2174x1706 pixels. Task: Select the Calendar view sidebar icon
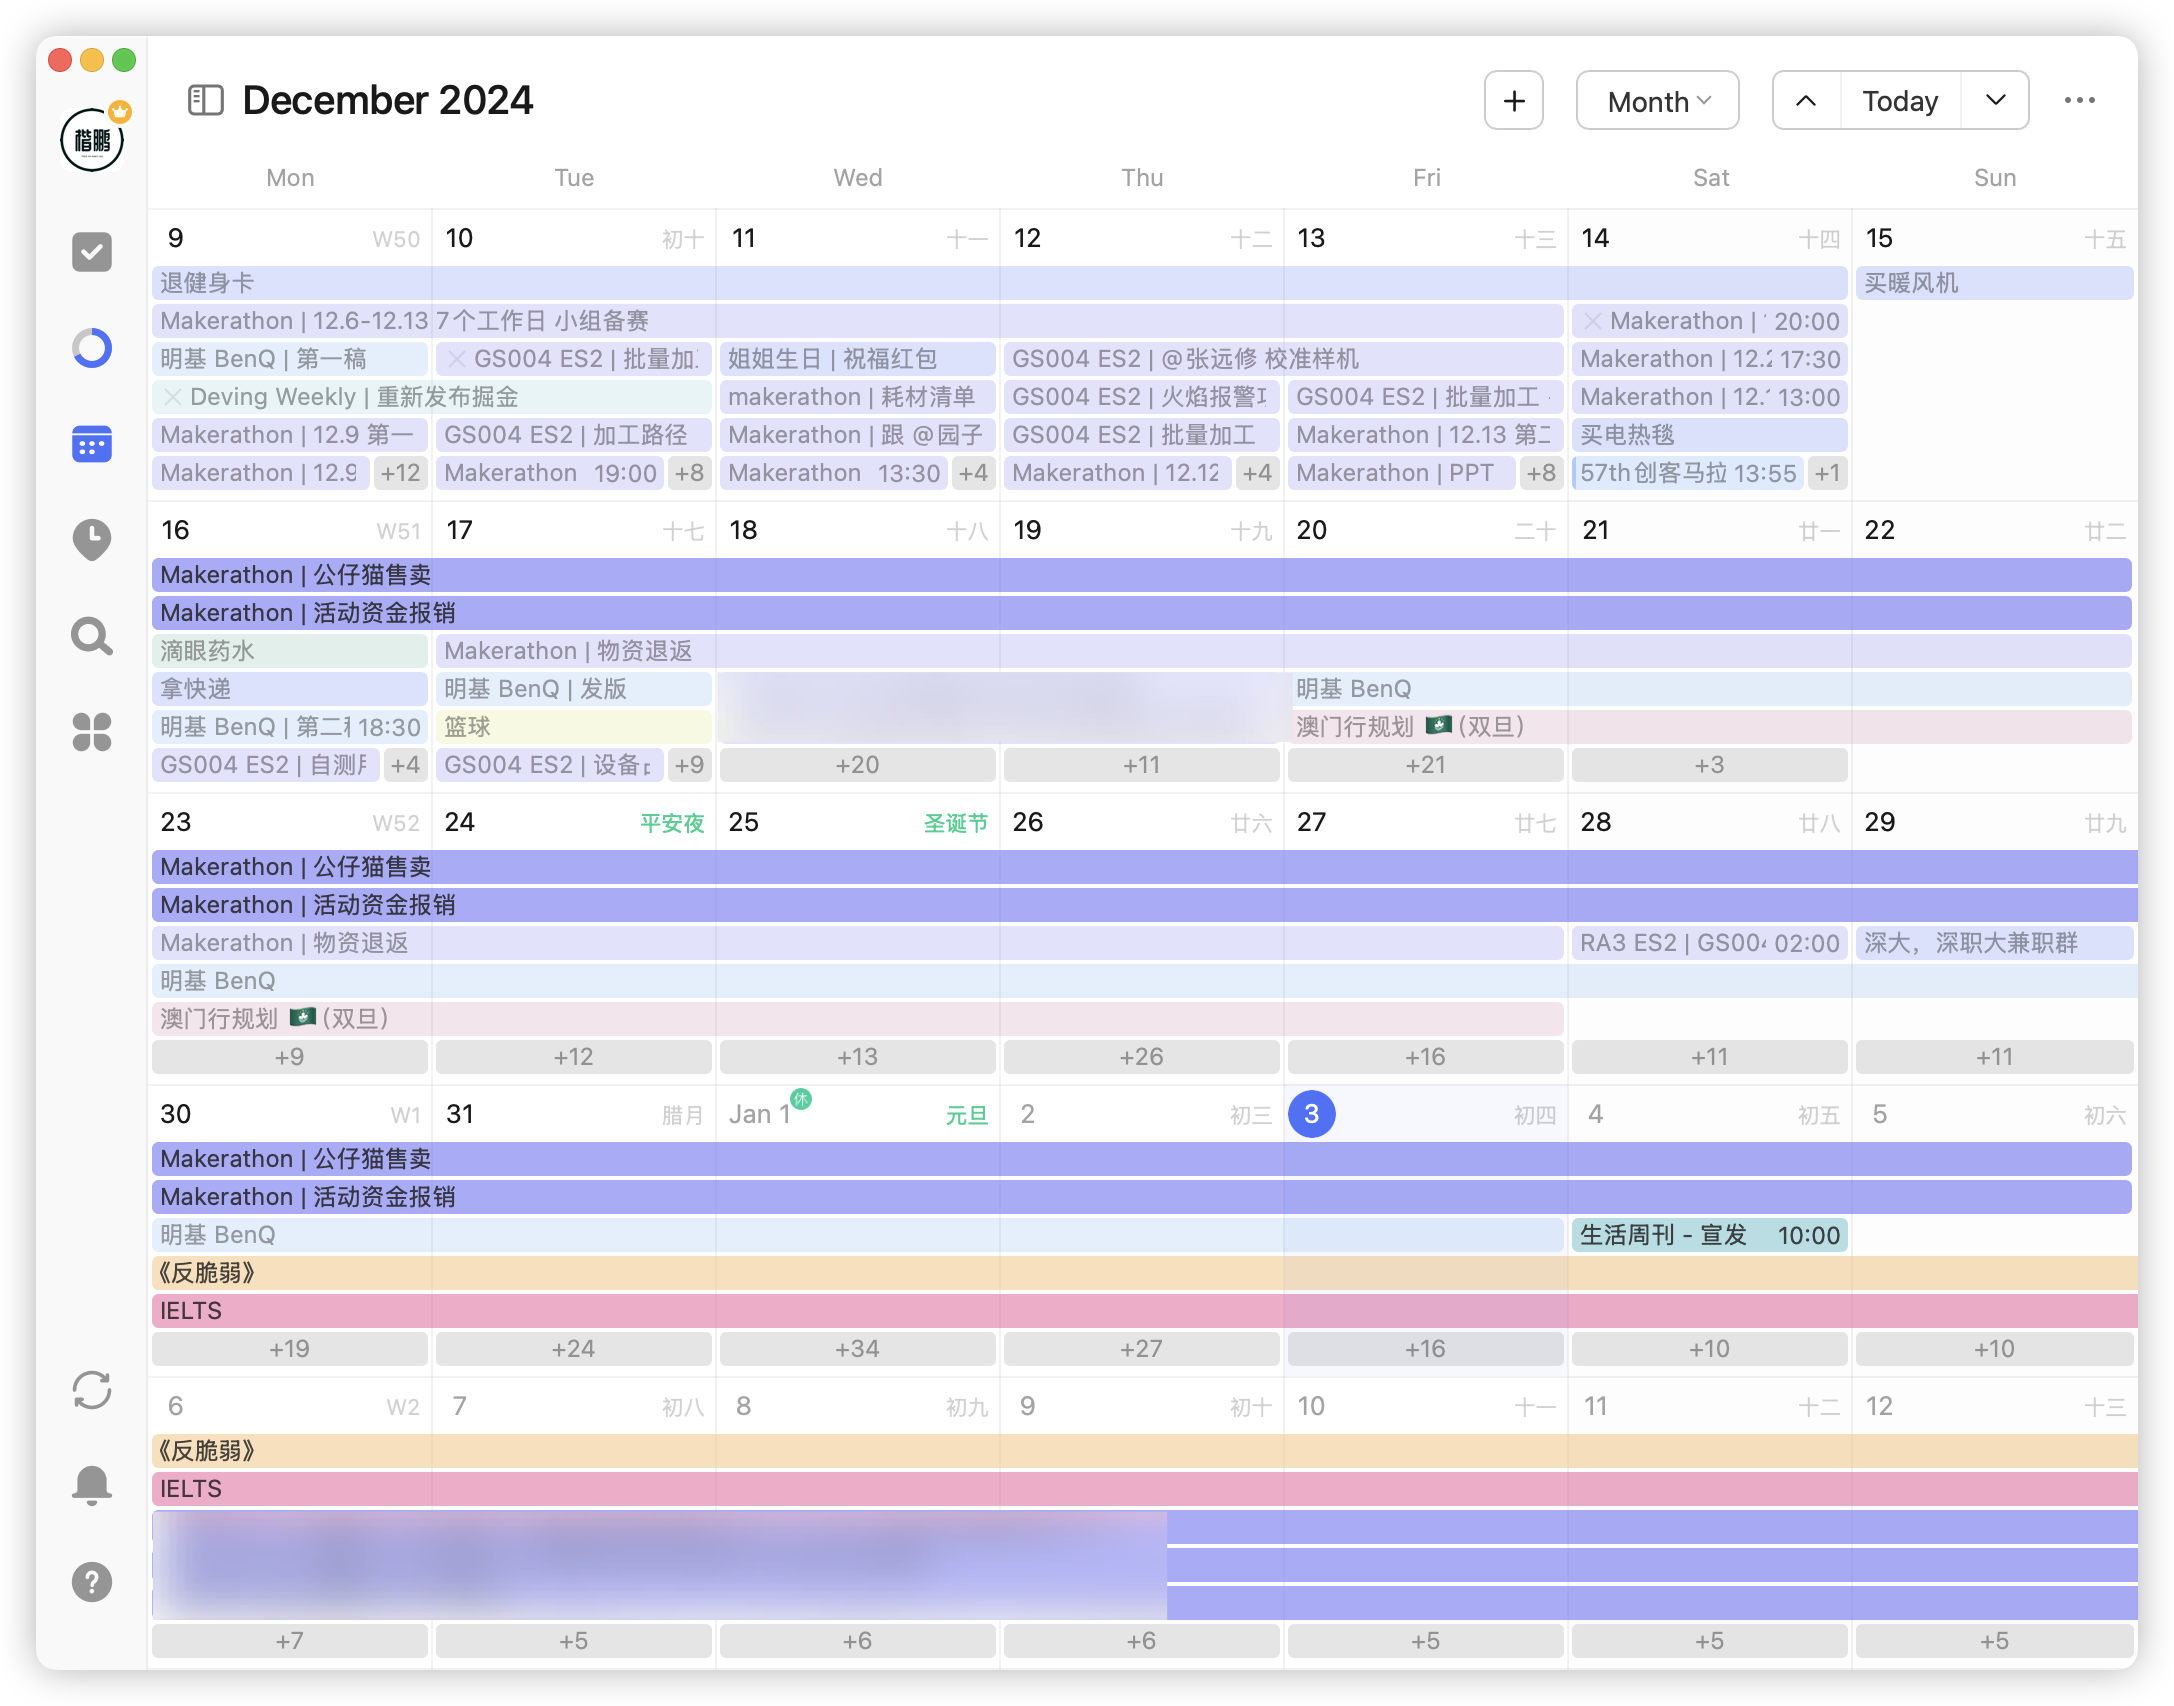pyautogui.click(x=92, y=444)
